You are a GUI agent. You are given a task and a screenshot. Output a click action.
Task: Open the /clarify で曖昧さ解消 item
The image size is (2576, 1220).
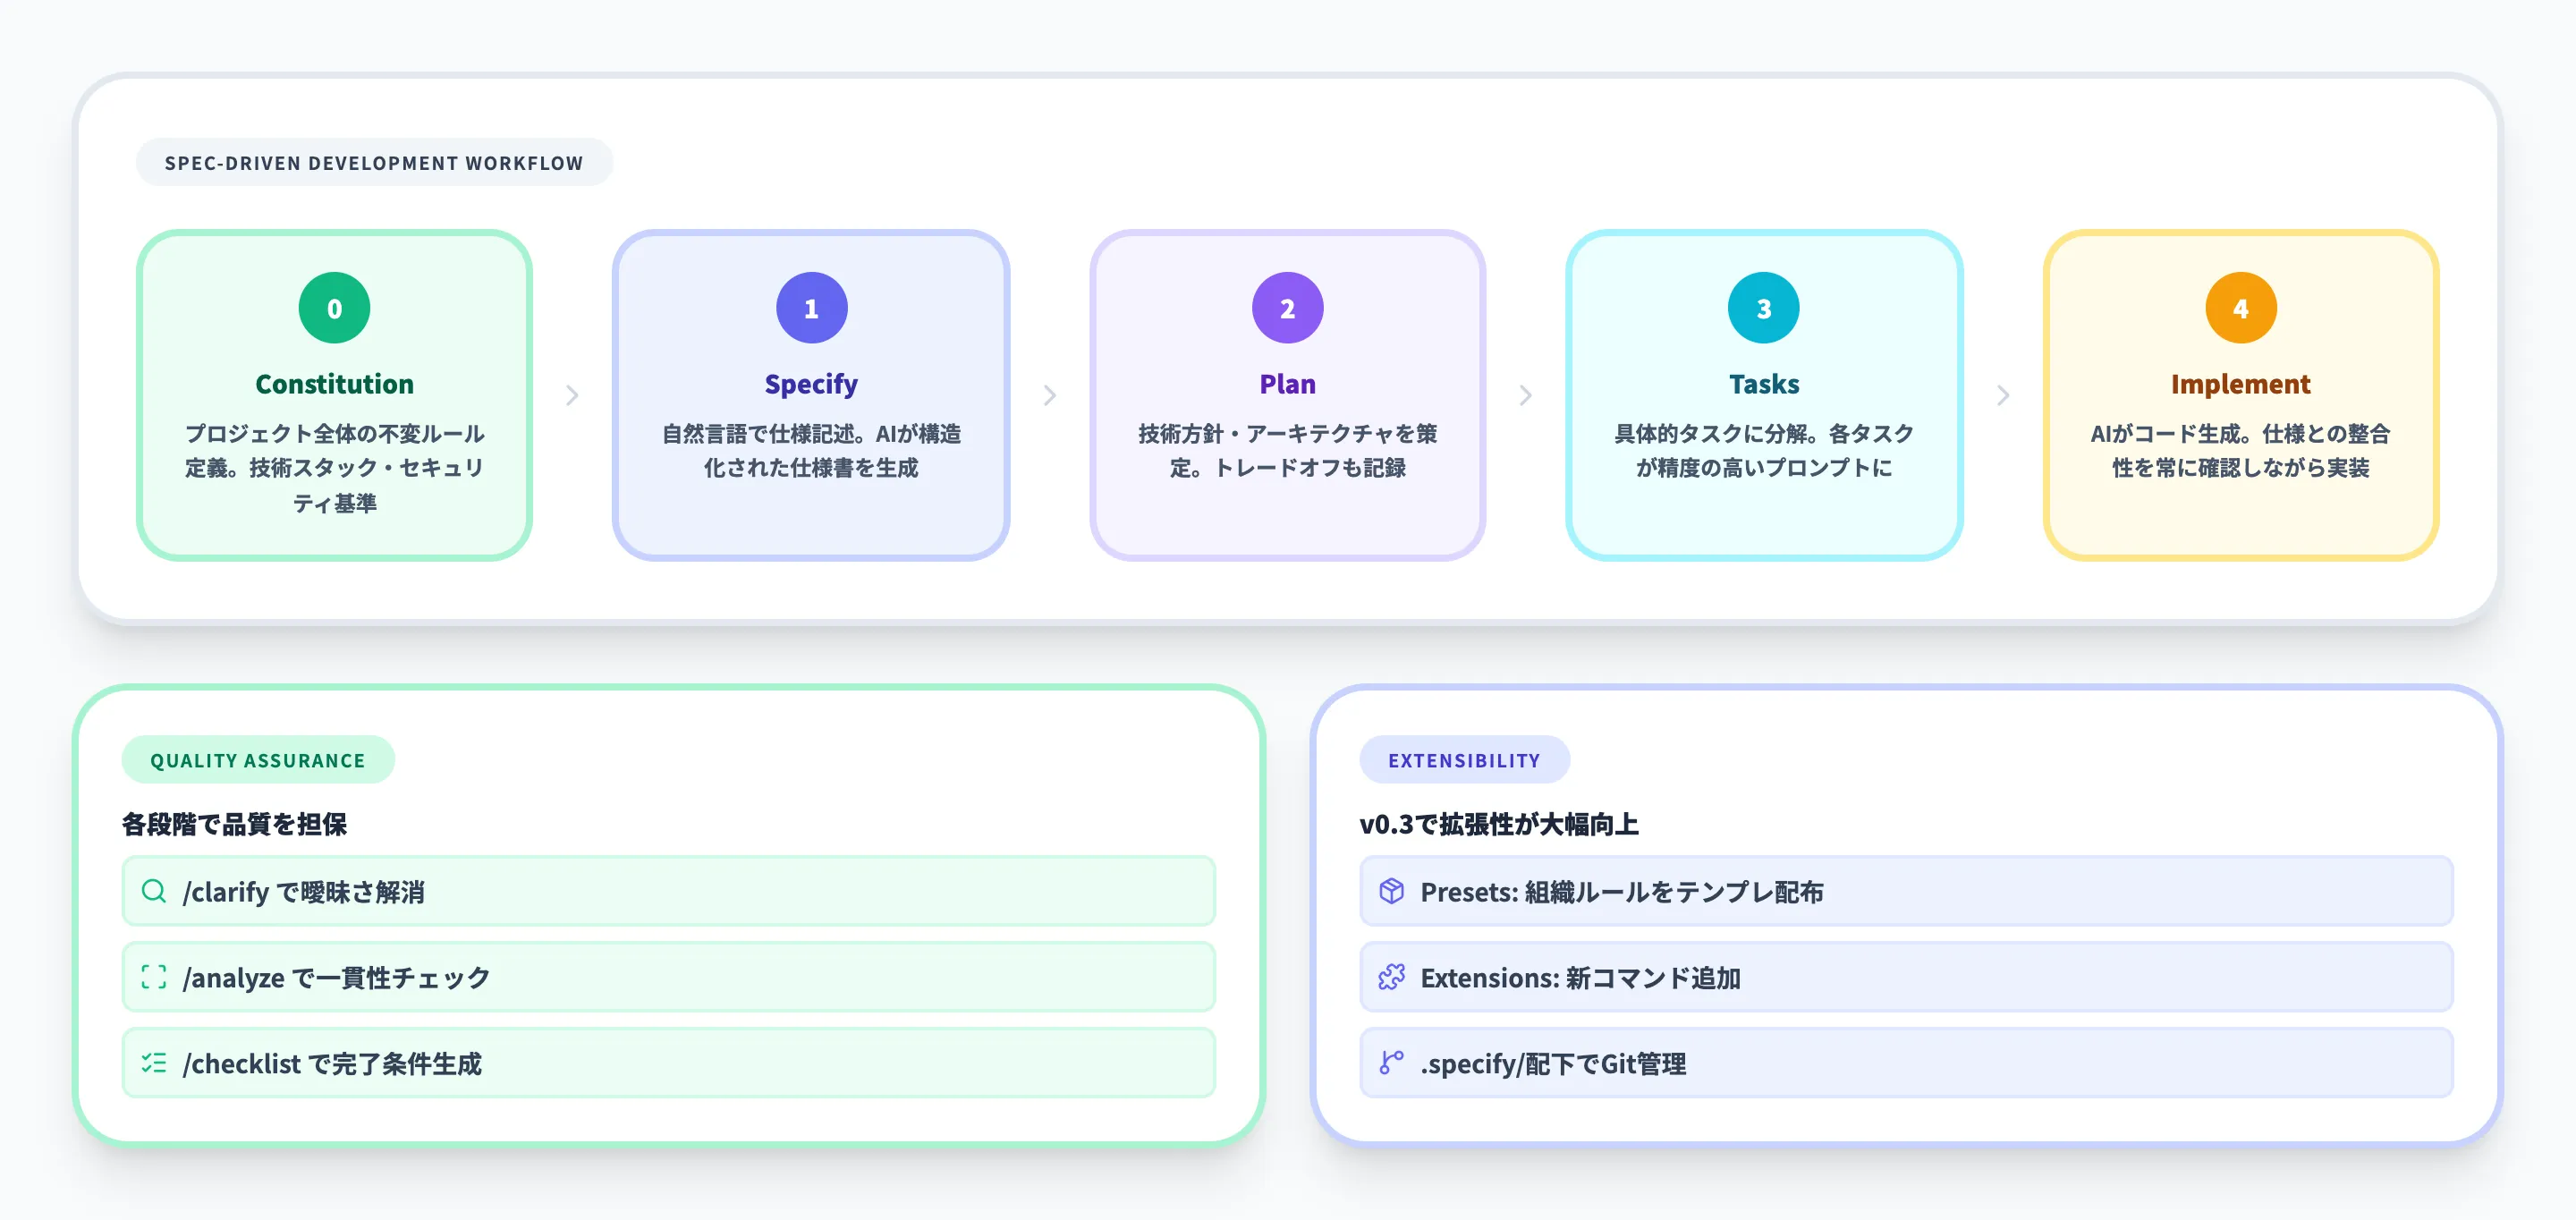coord(668,891)
